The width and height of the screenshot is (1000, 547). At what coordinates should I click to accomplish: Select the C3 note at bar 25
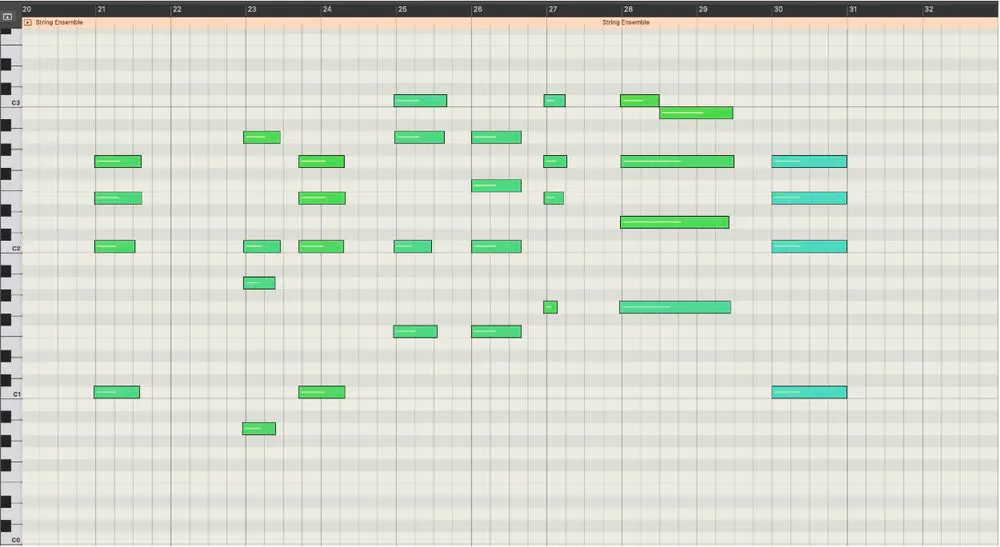(x=420, y=100)
